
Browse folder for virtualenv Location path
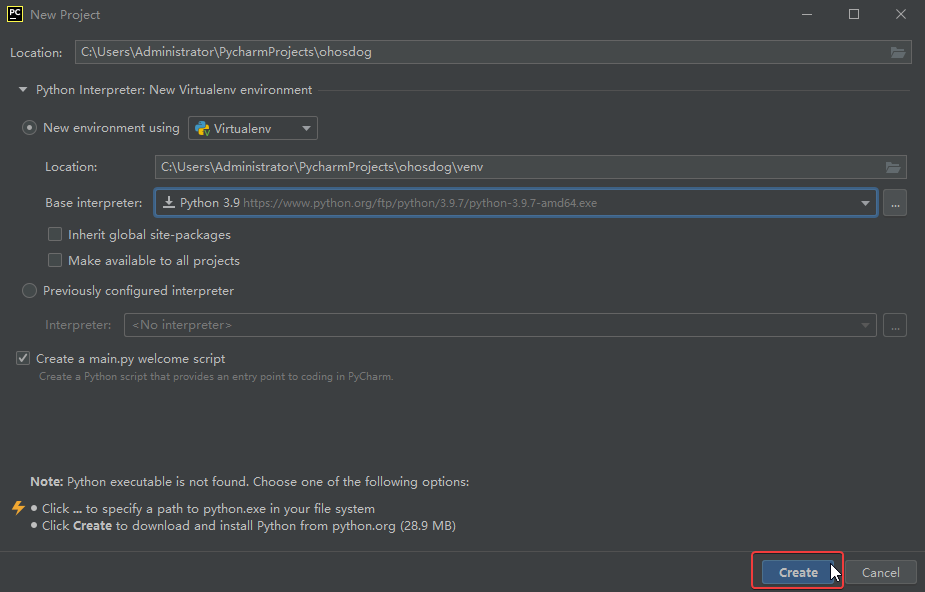pyautogui.click(x=893, y=167)
